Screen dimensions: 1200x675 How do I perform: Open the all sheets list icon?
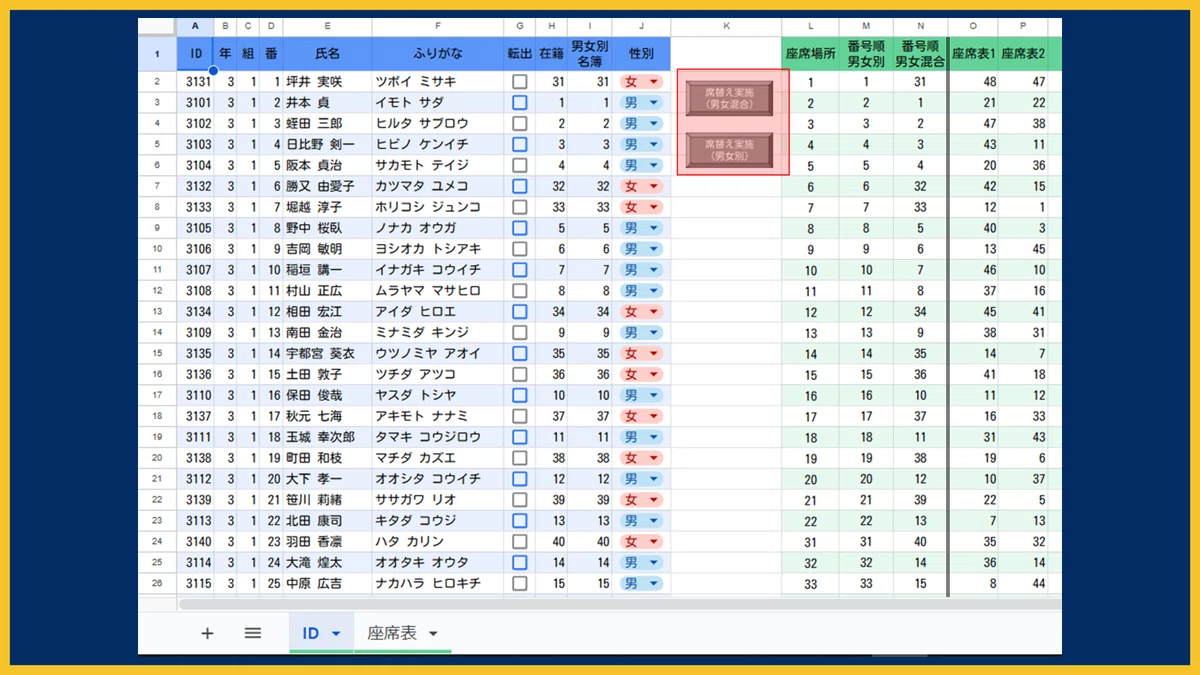253,633
